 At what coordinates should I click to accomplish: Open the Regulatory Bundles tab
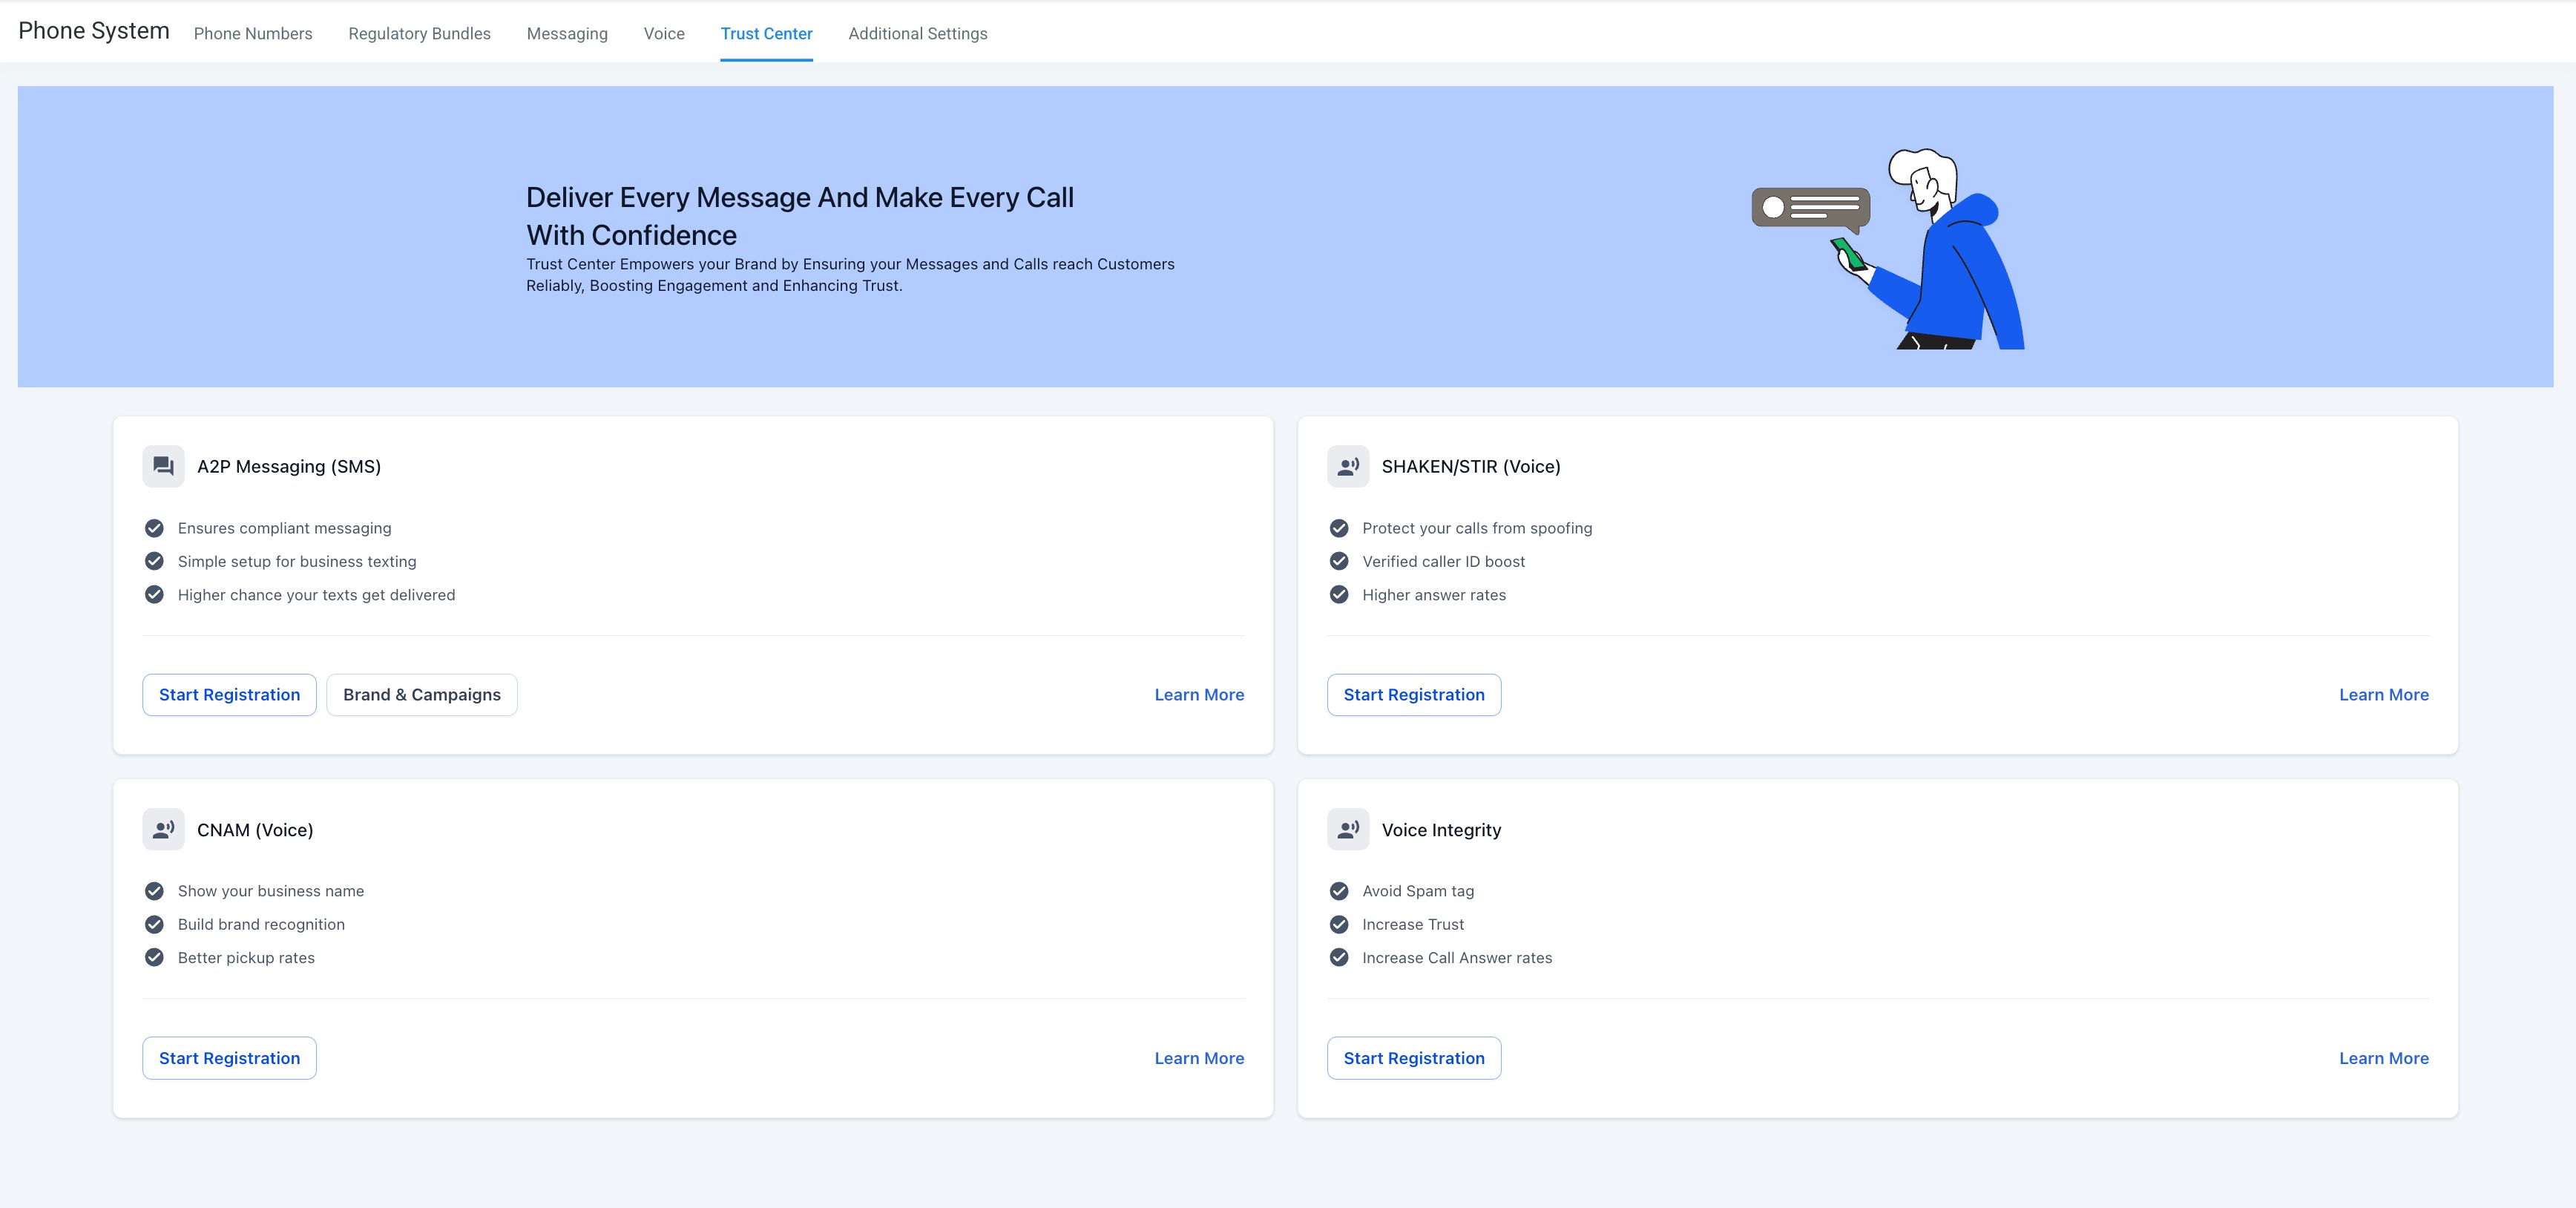419,33
